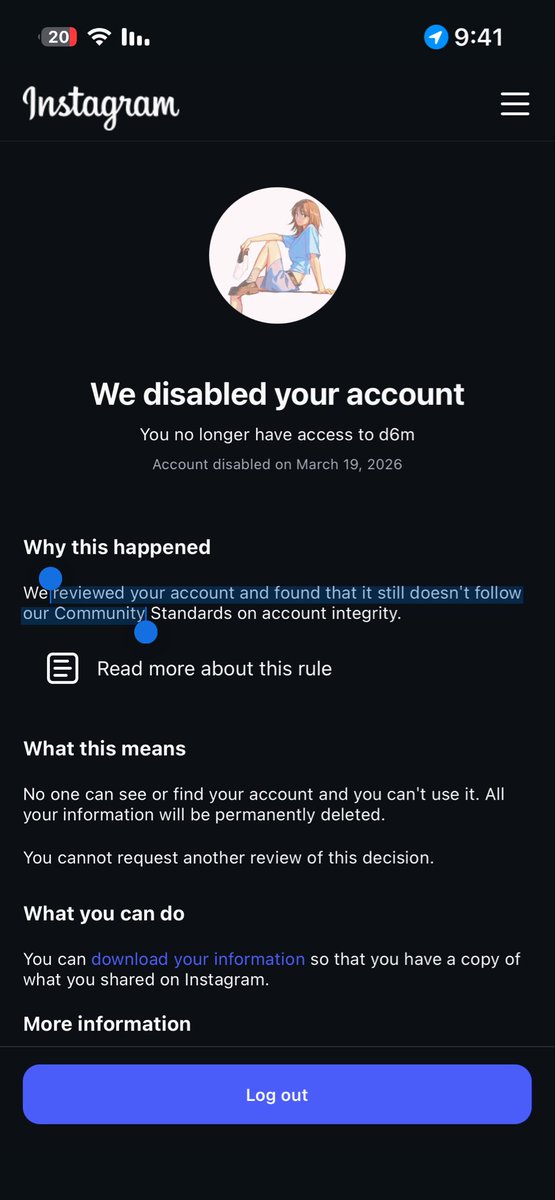The image size is (555, 1200).
Task: Tap the cellular signal bars icon
Action: pos(135,38)
